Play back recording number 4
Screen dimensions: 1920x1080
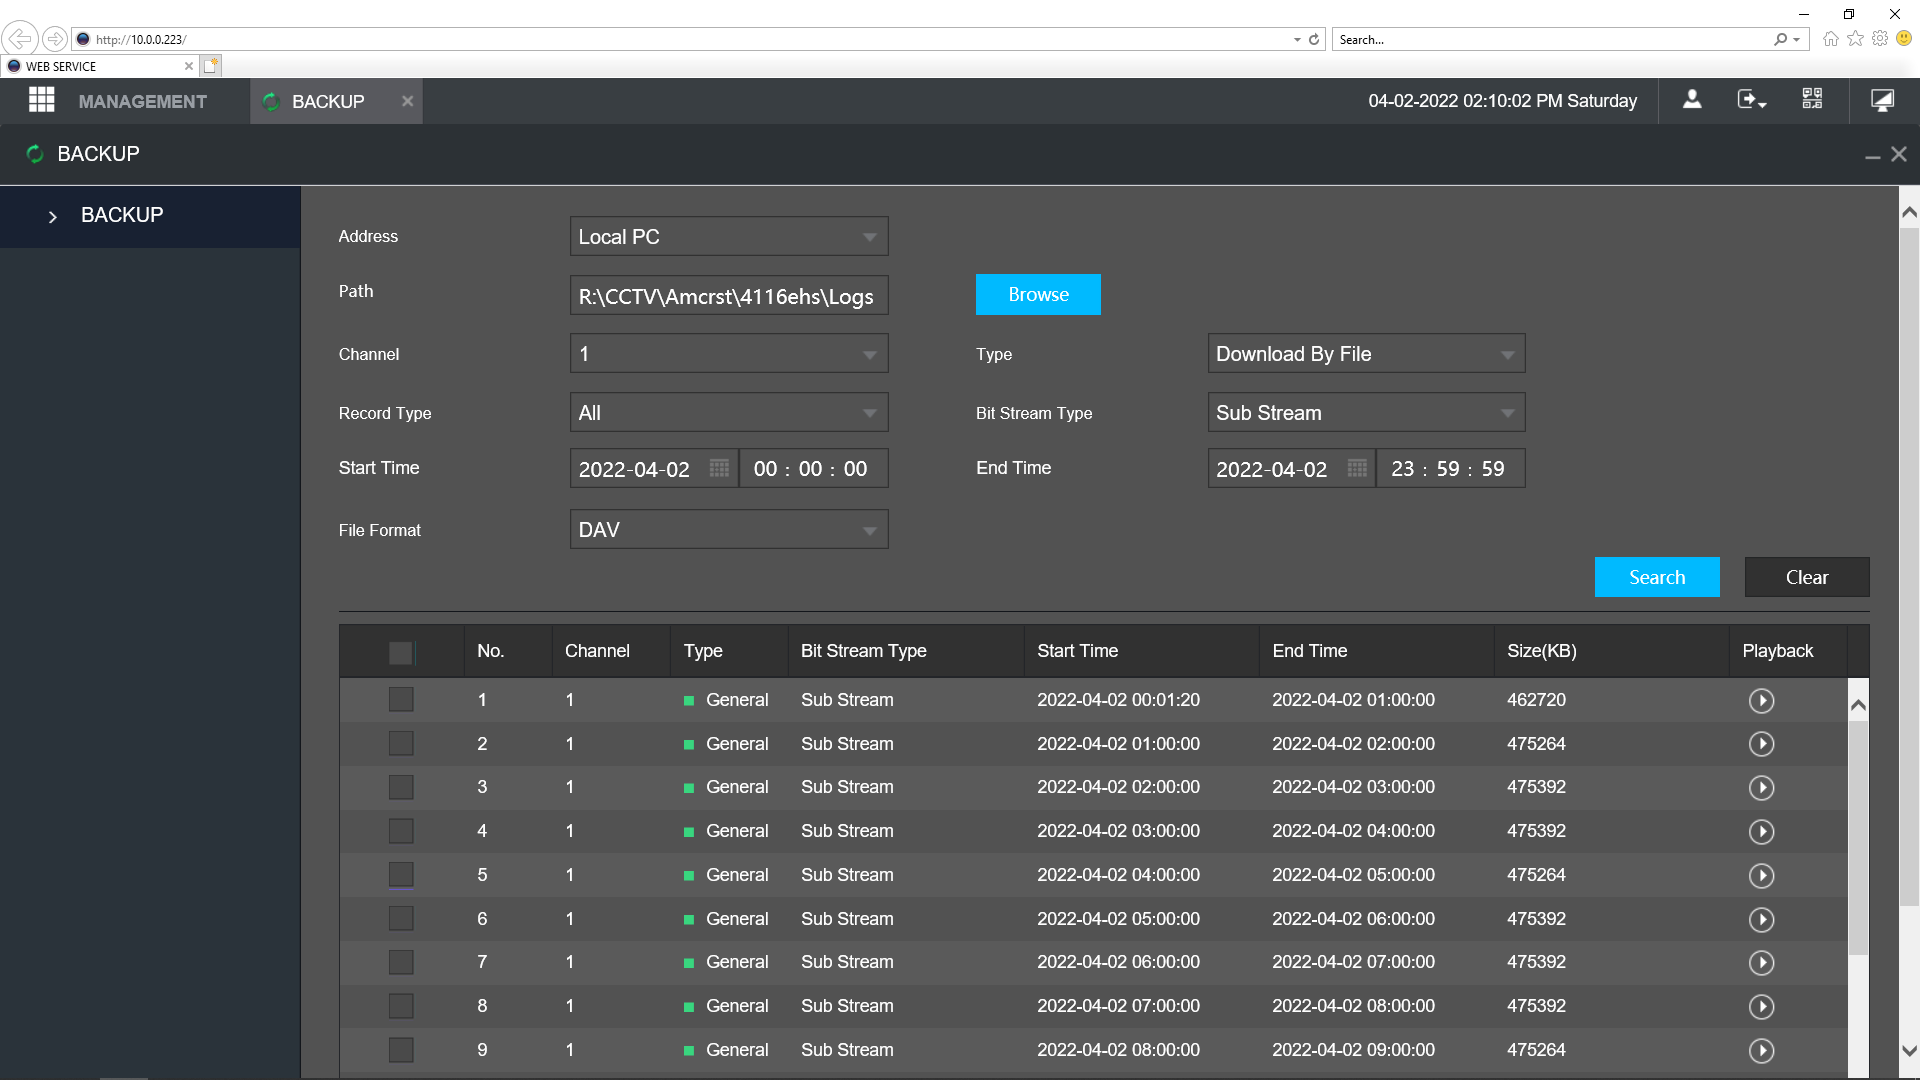click(1761, 832)
